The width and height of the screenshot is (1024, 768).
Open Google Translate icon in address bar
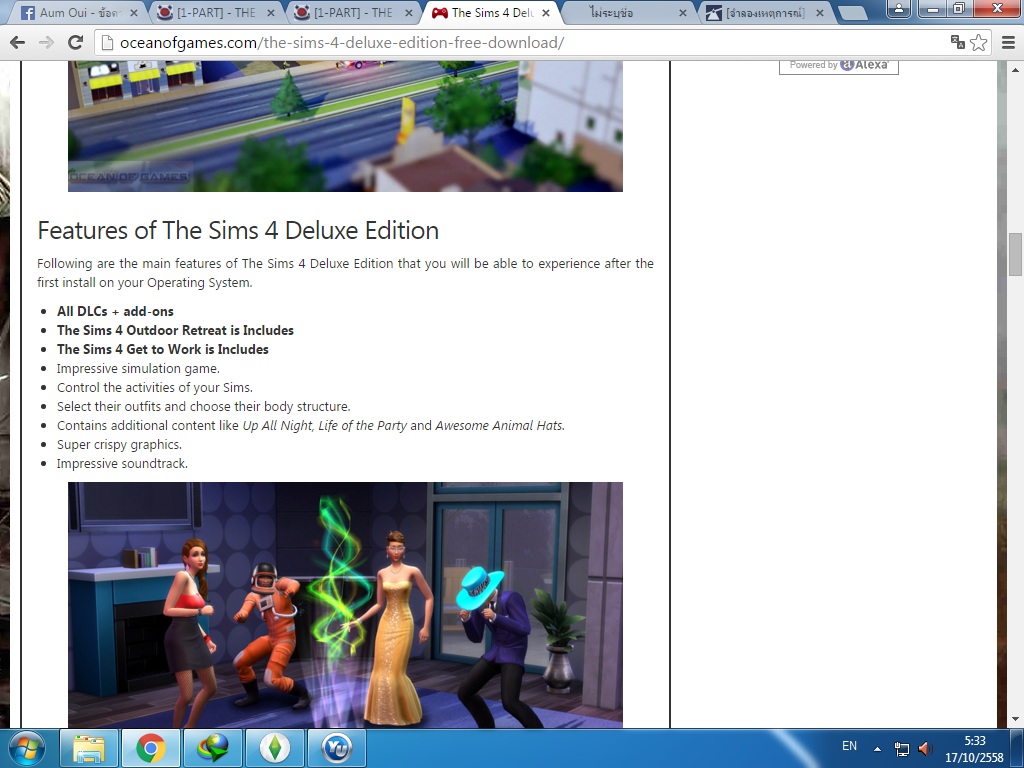(957, 42)
